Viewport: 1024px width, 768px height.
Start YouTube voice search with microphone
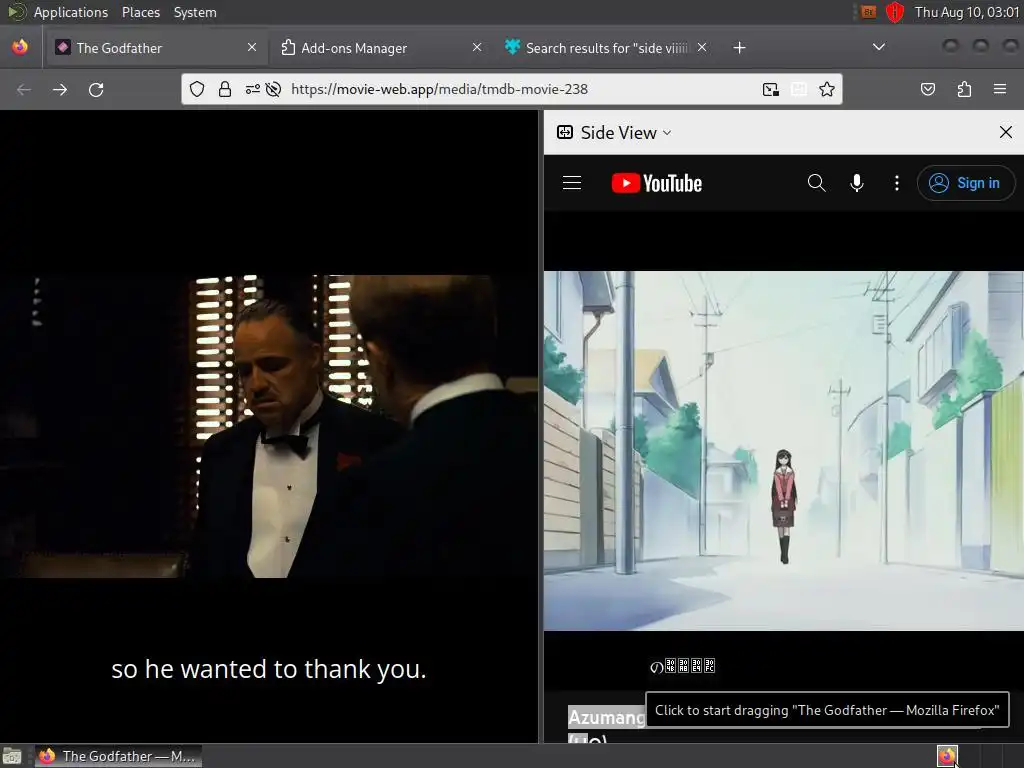857,183
